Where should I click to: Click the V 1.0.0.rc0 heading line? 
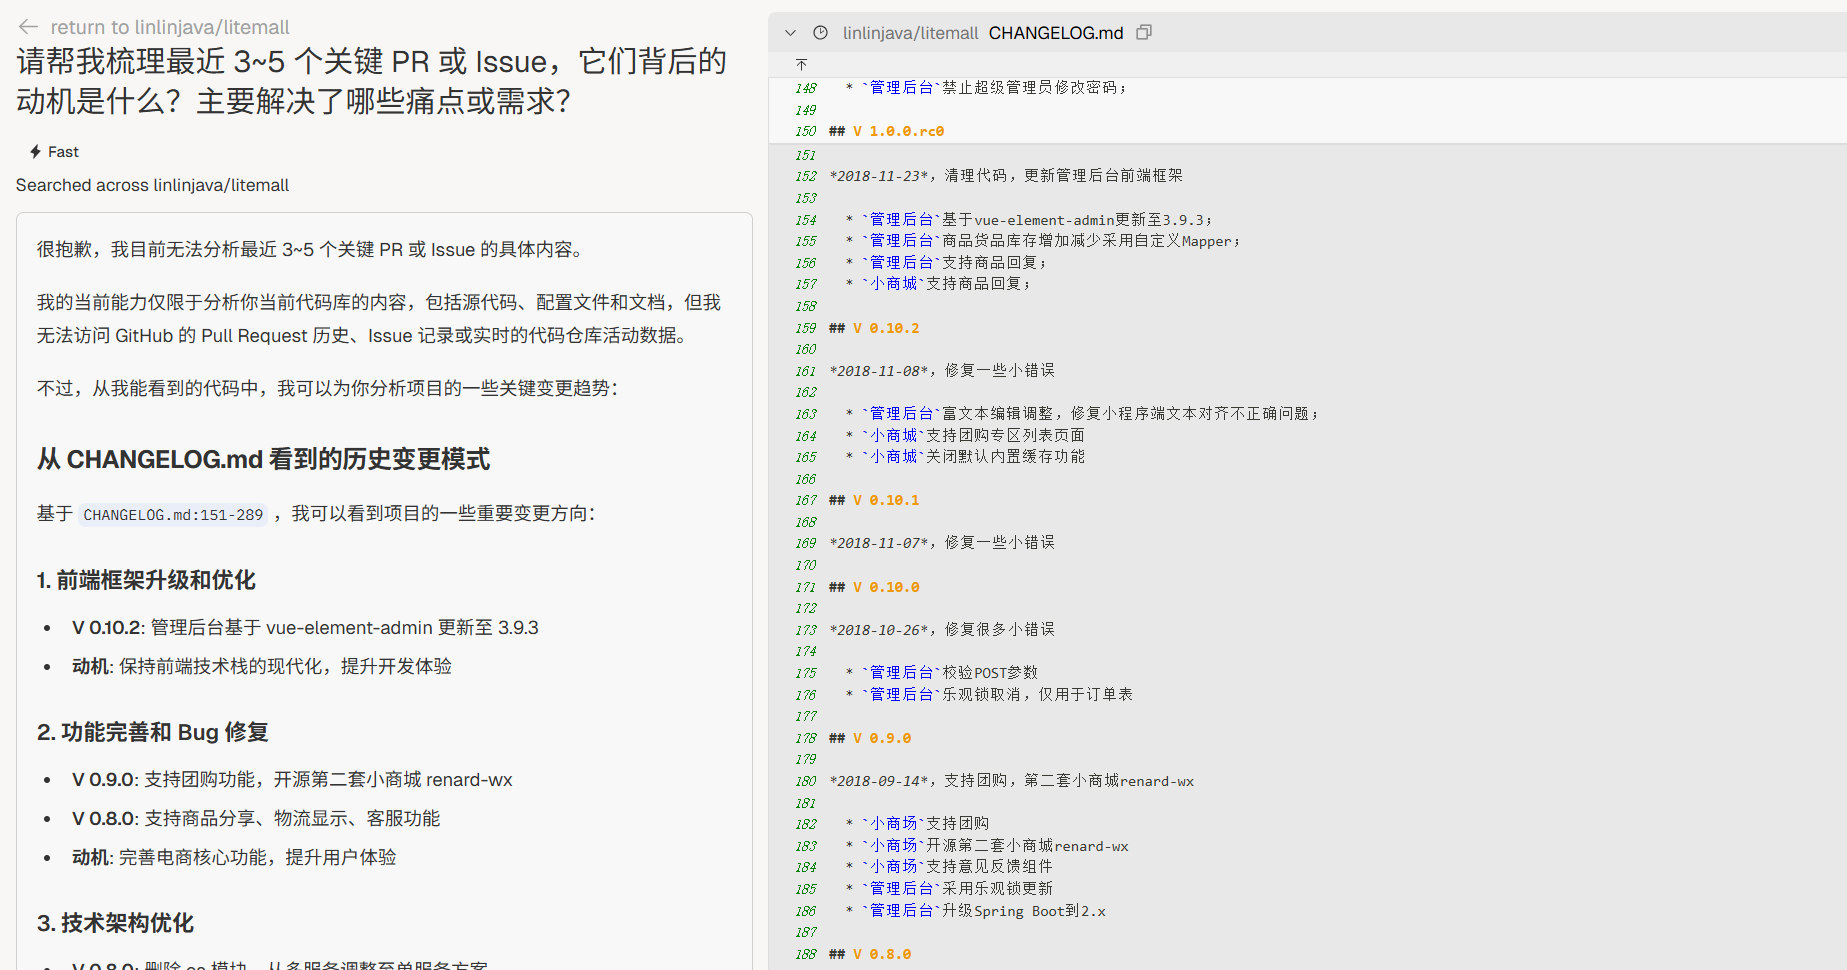pos(897,131)
